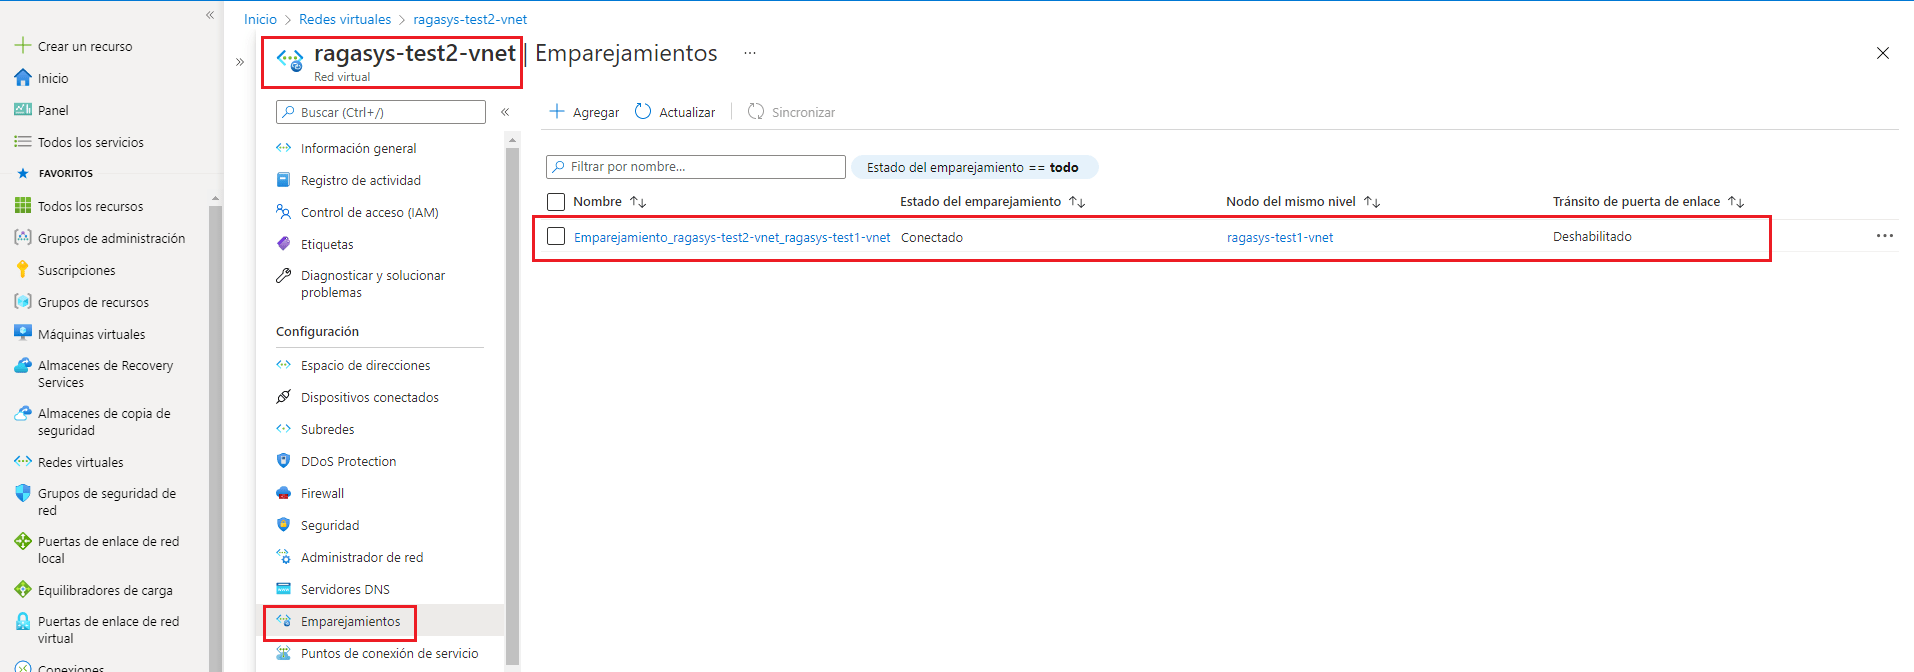Open the row's three-dot context menu
Image resolution: width=1914 pixels, height=672 pixels.
1885,236
